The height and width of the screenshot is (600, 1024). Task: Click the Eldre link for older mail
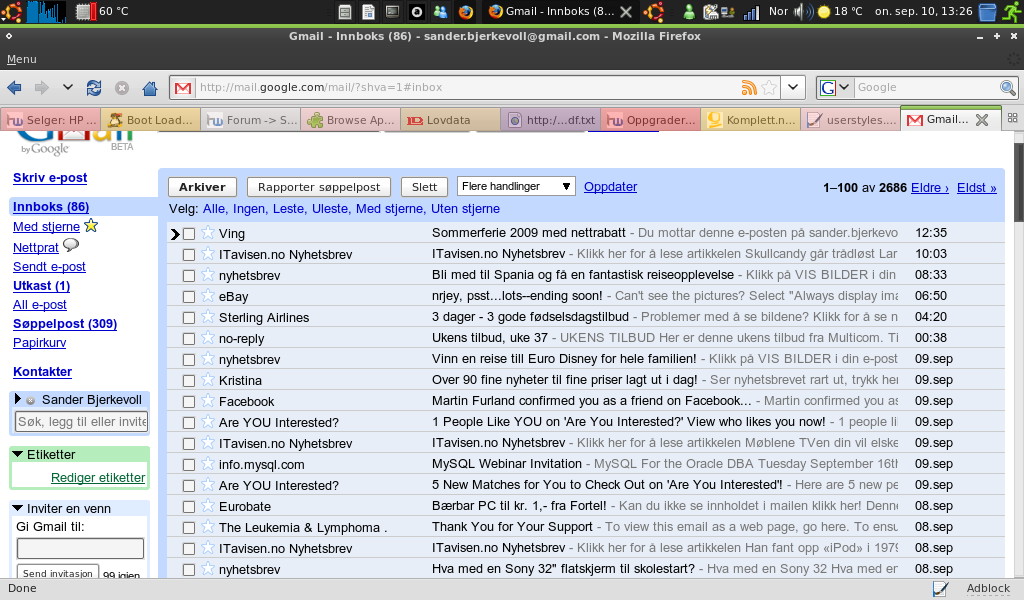pyautogui.click(x=930, y=188)
